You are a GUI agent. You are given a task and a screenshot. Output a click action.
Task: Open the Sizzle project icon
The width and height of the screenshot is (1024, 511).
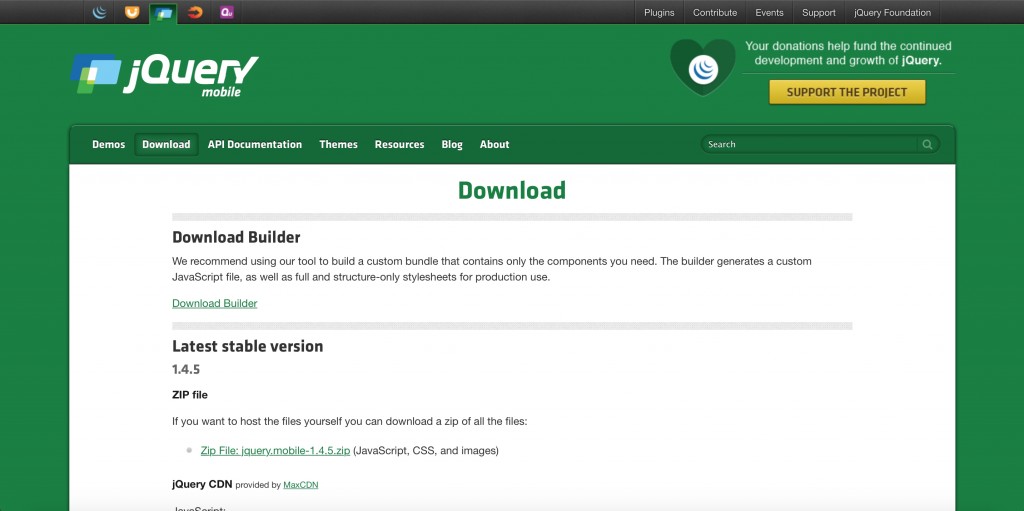click(195, 12)
